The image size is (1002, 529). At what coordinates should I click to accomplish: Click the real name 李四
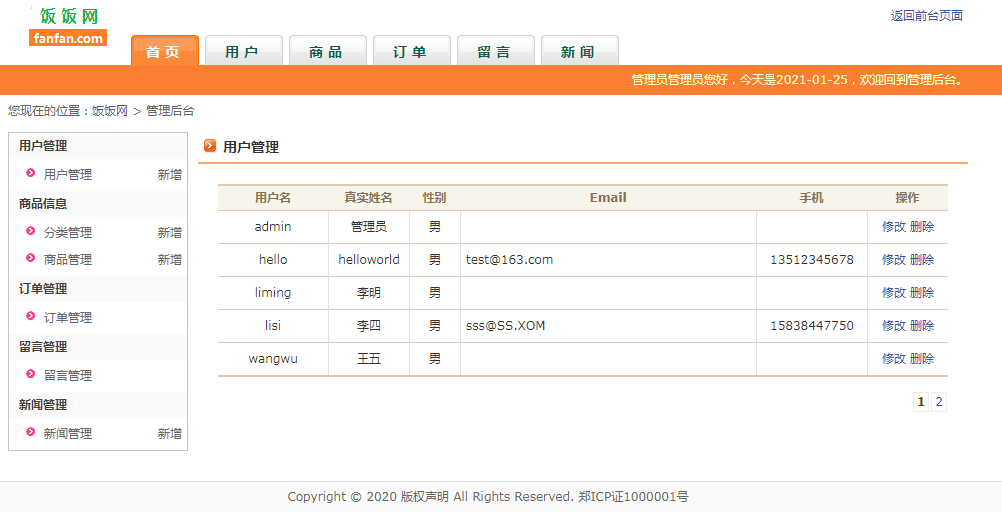click(x=369, y=326)
